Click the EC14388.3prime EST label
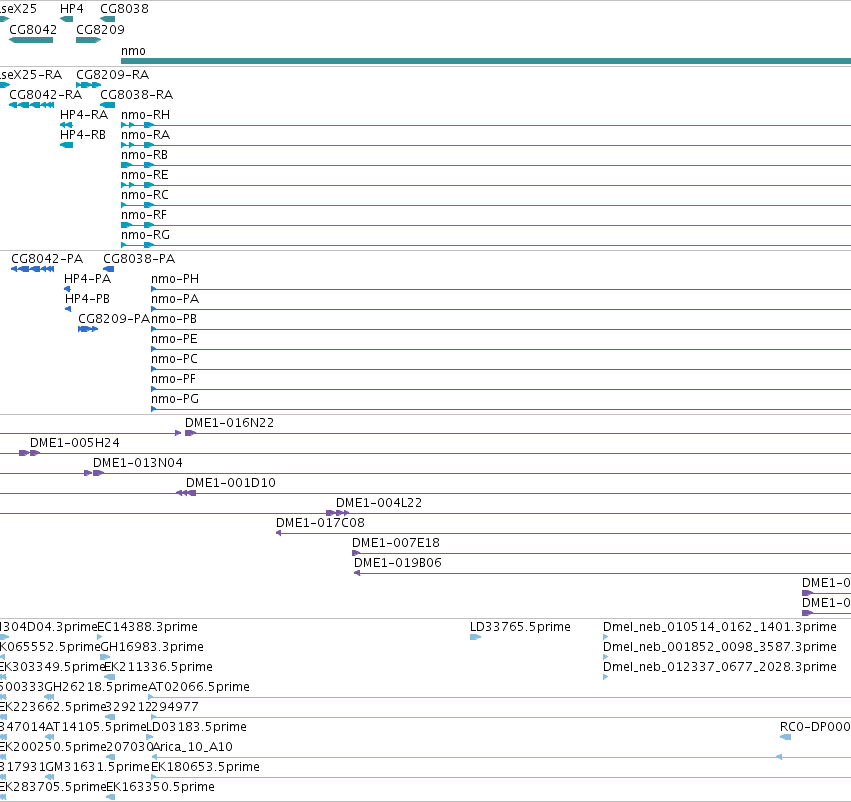 pyautogui.click(x=147, y=627)
